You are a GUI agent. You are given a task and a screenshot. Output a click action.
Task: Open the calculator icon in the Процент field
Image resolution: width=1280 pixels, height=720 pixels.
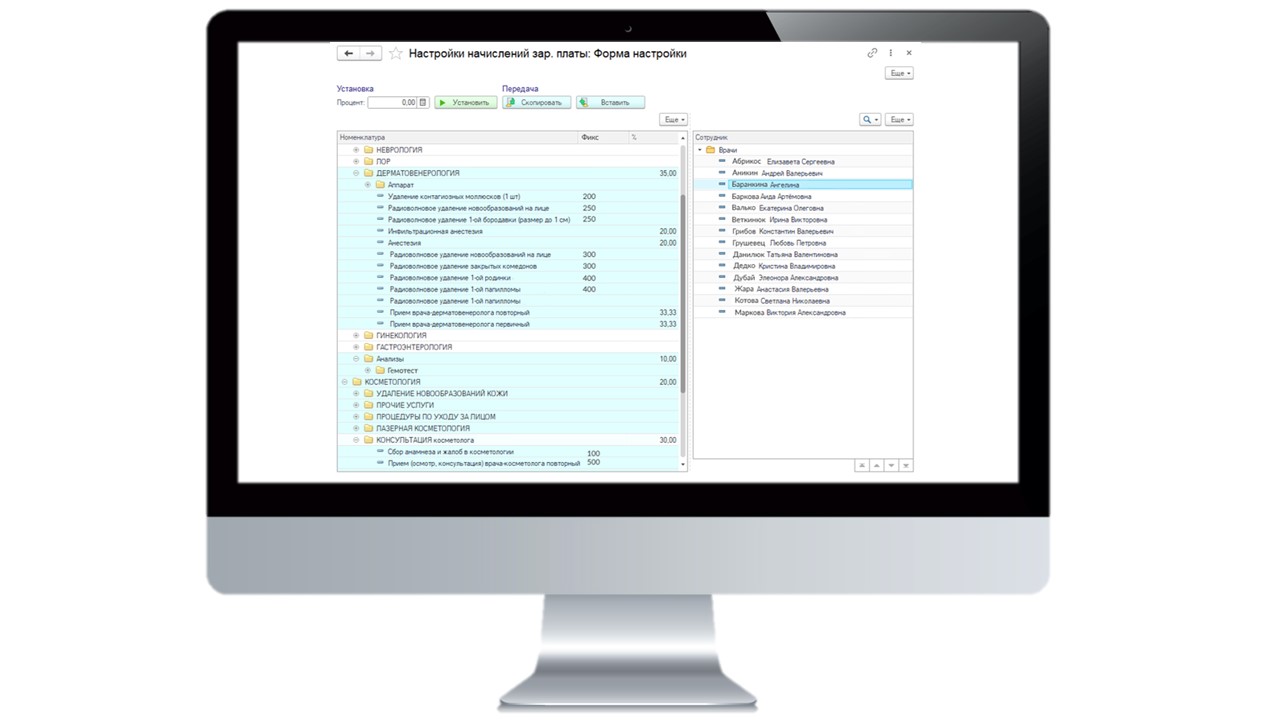pos(423,102)
